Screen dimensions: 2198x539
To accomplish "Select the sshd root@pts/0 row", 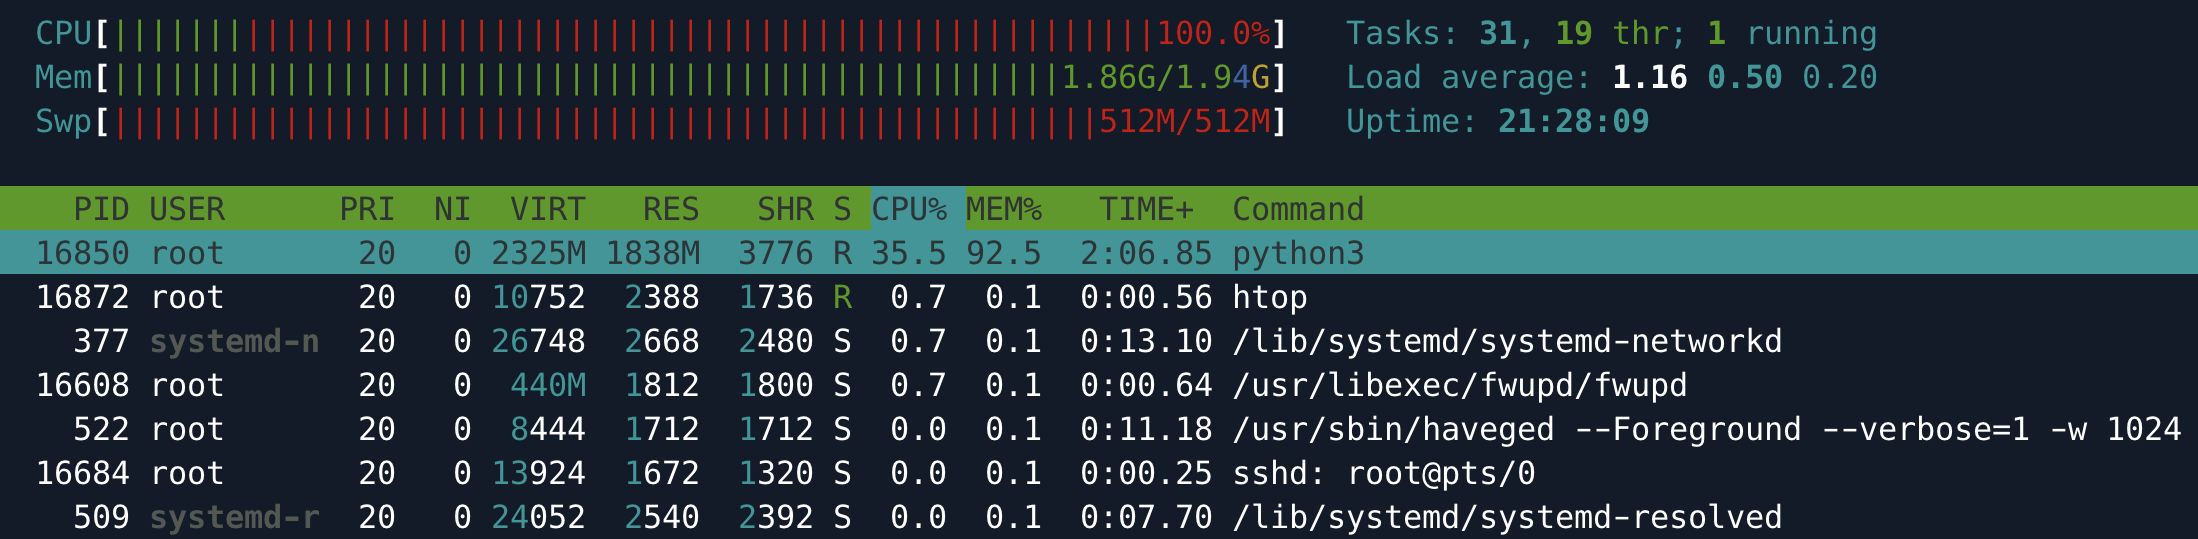I will pos(1099,473).
